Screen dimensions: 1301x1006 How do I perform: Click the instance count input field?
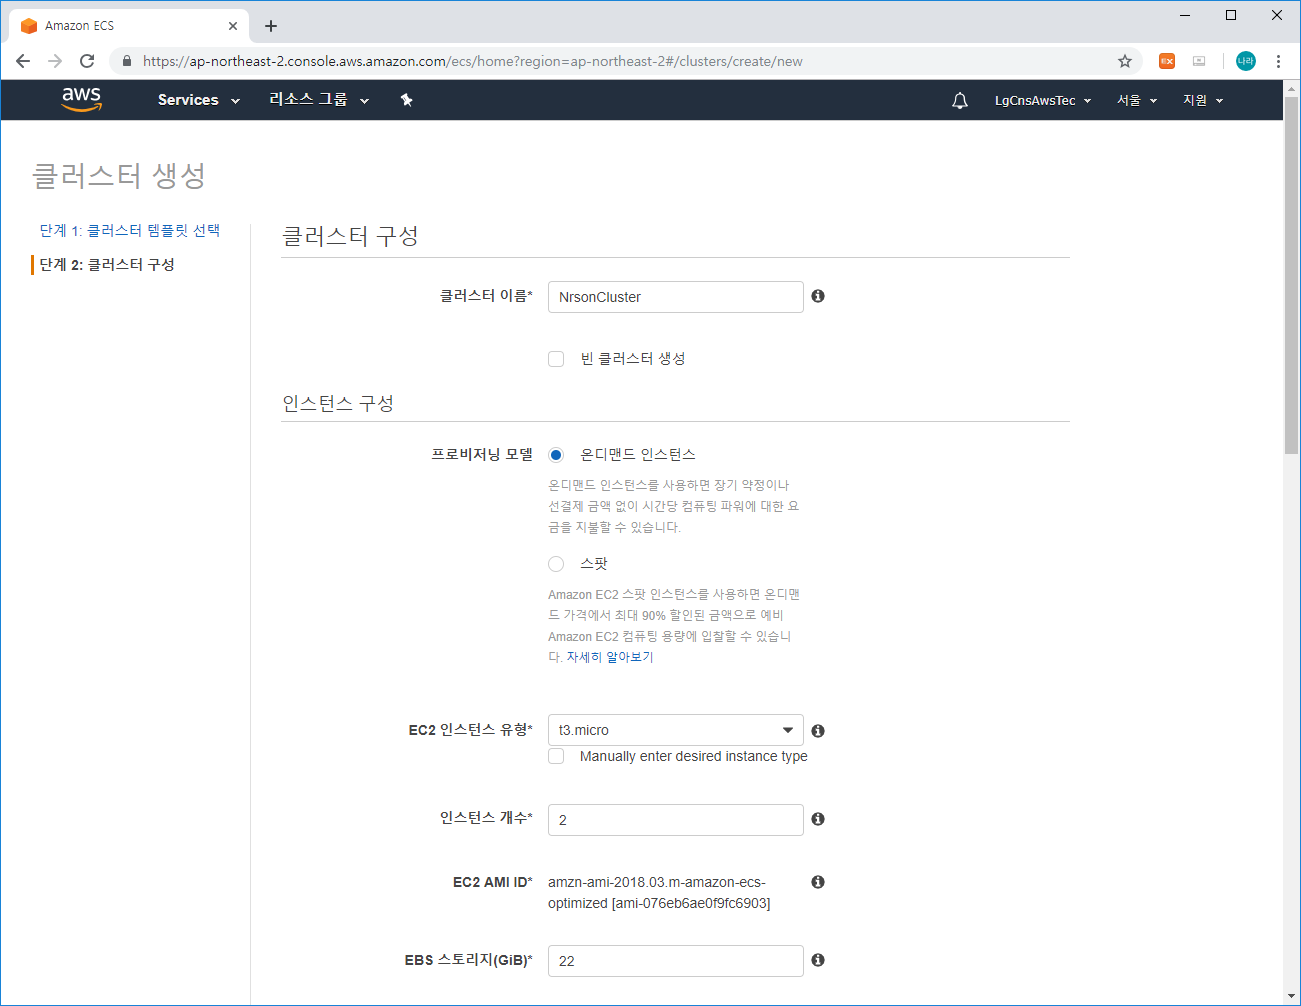676,820
